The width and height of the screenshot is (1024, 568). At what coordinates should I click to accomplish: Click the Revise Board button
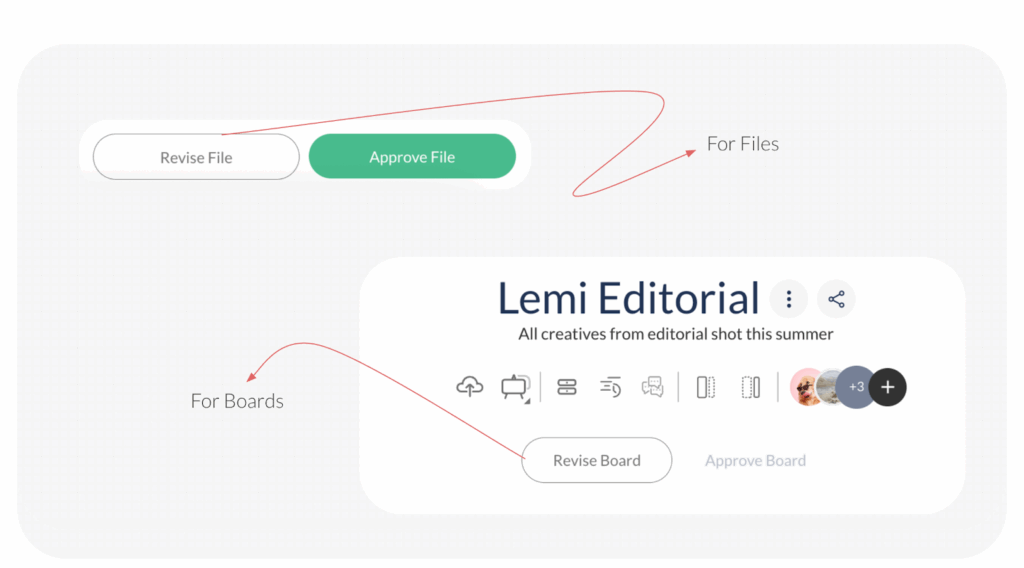click(597, 460)
